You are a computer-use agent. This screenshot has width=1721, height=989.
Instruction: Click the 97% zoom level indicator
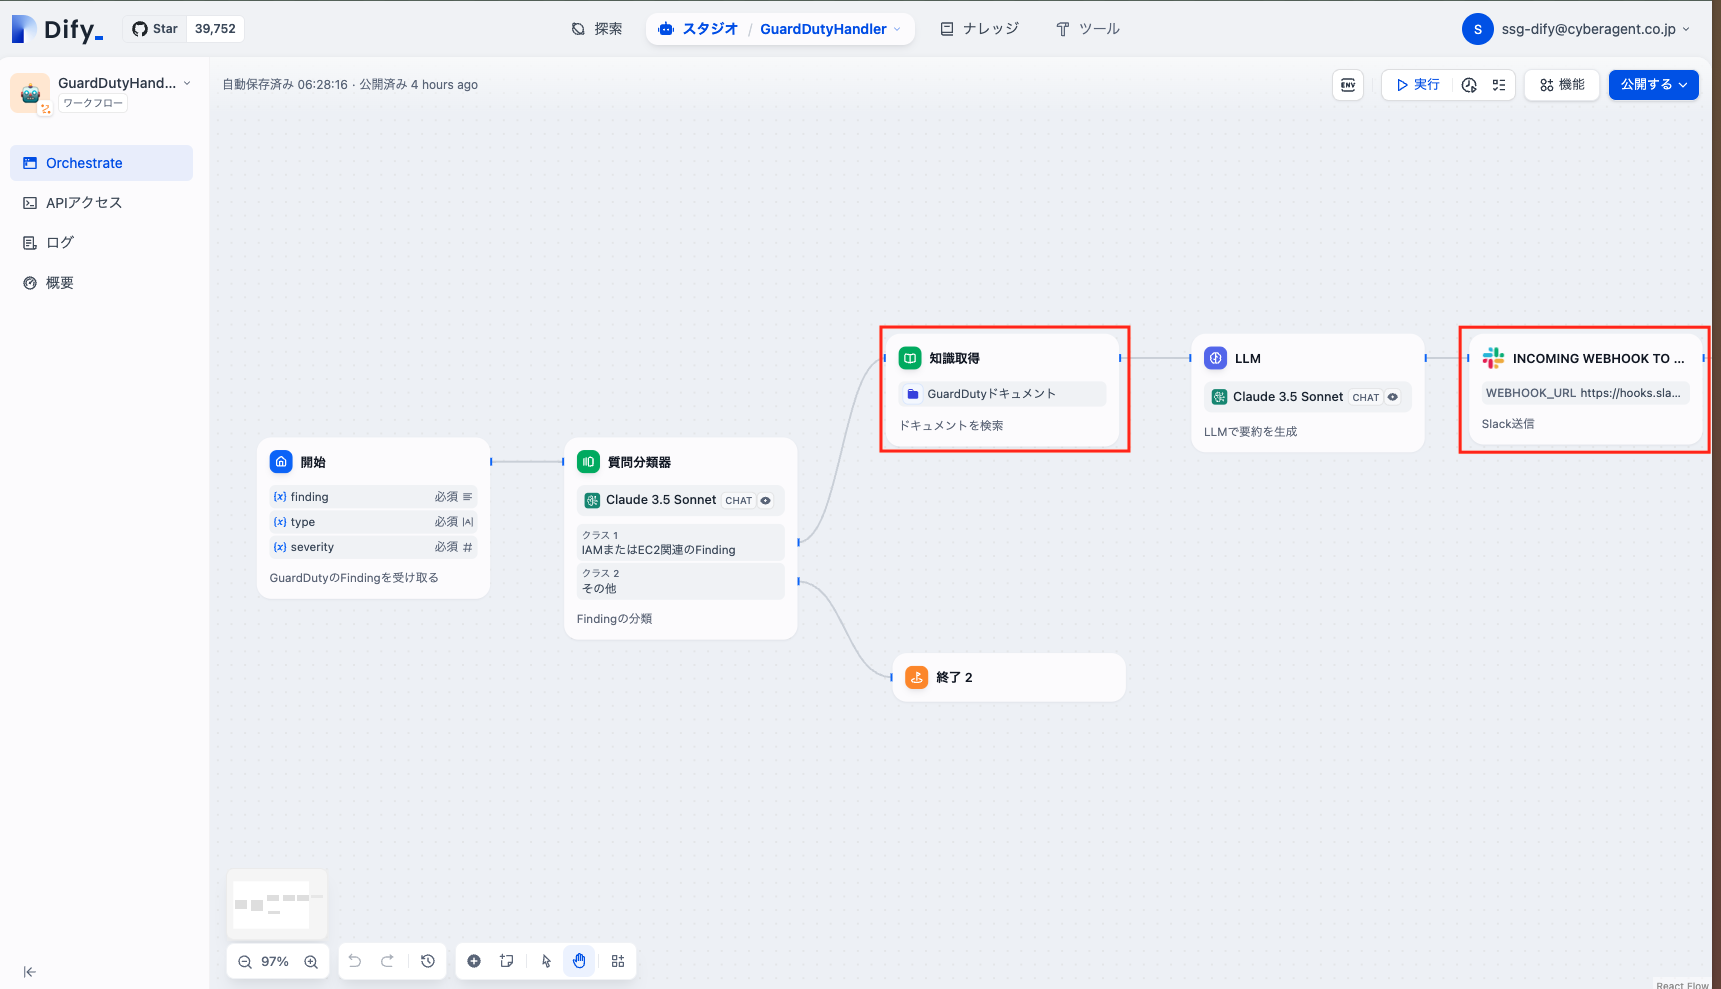tap(276, 961)
